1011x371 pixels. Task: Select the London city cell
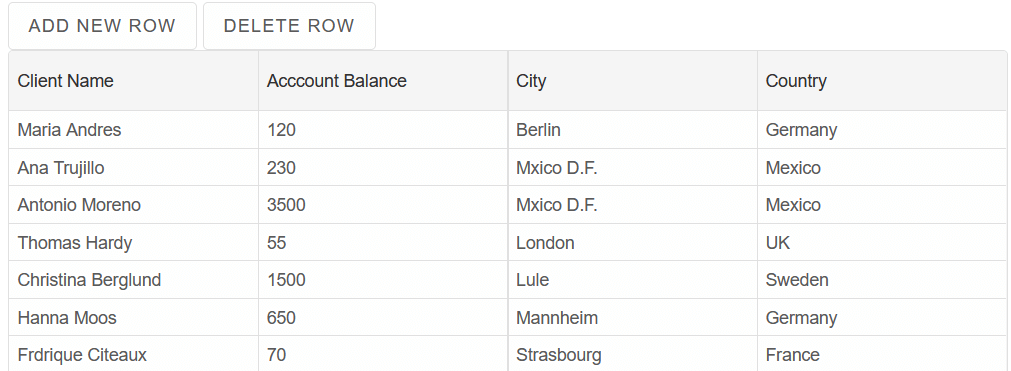pos(633,243)
